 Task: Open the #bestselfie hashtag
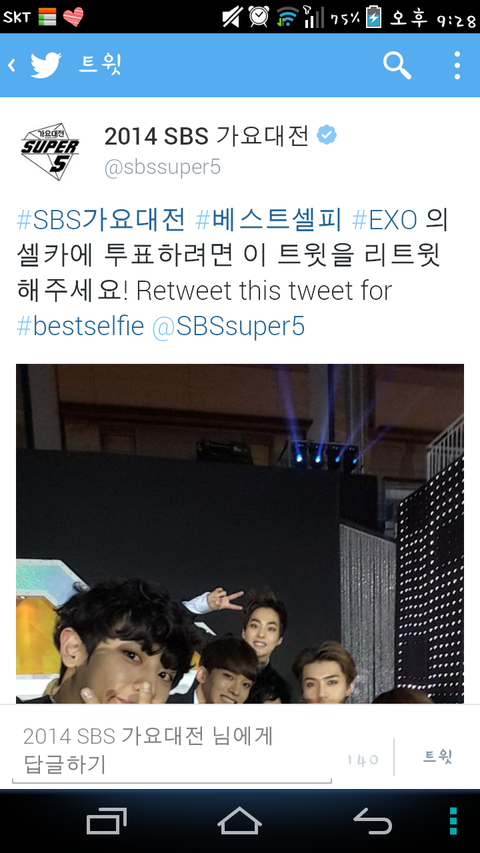tap(80, 326)
